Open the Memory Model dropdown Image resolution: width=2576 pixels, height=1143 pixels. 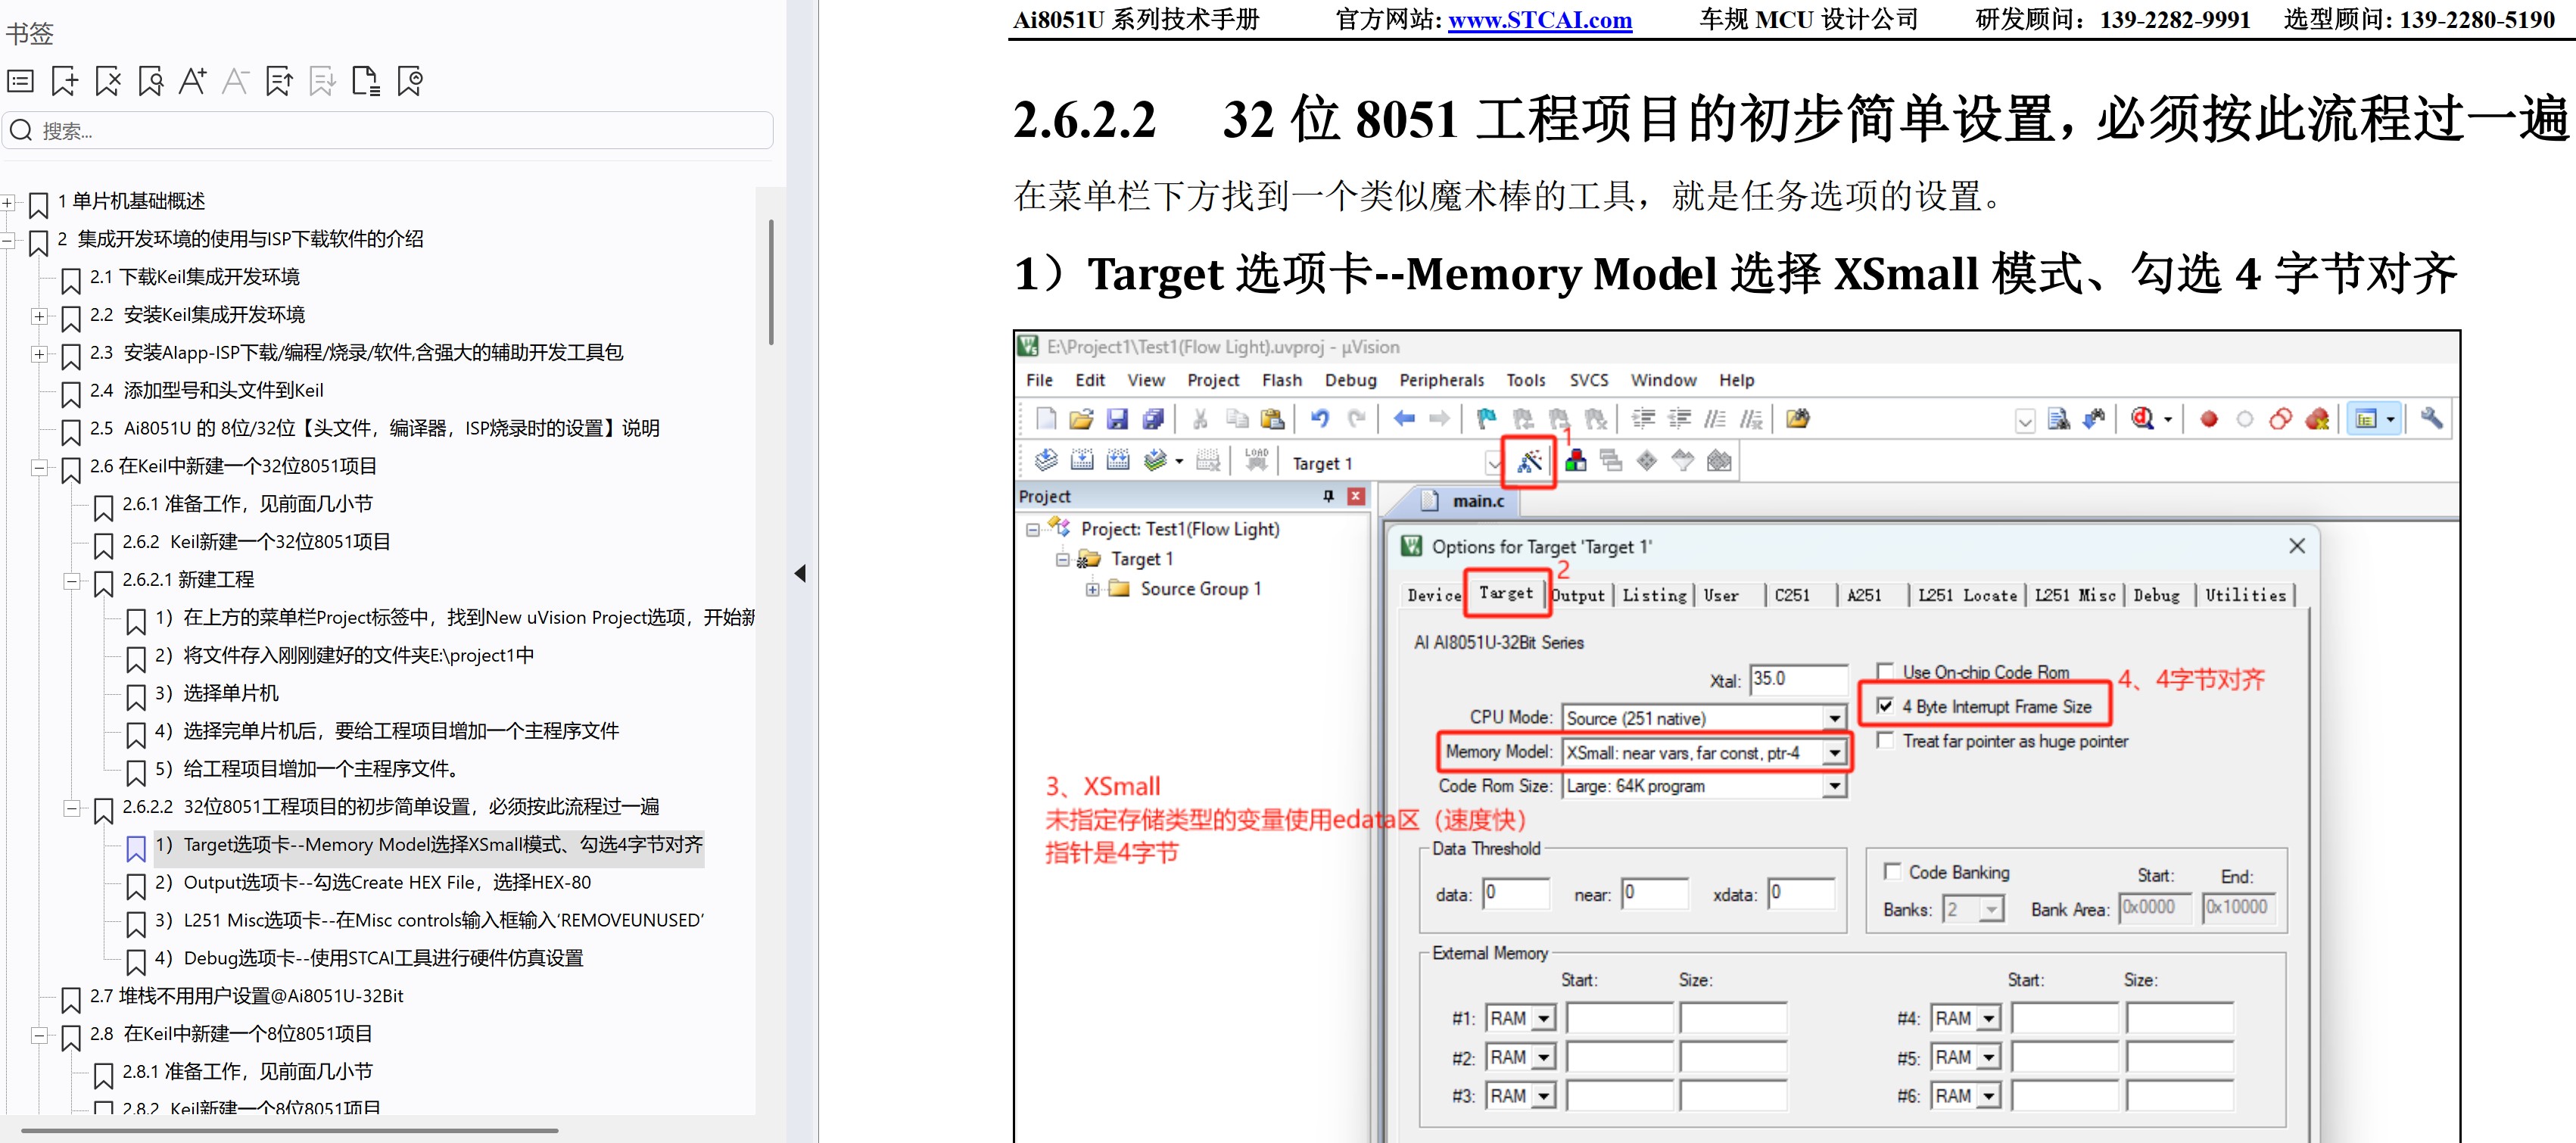1834,752
